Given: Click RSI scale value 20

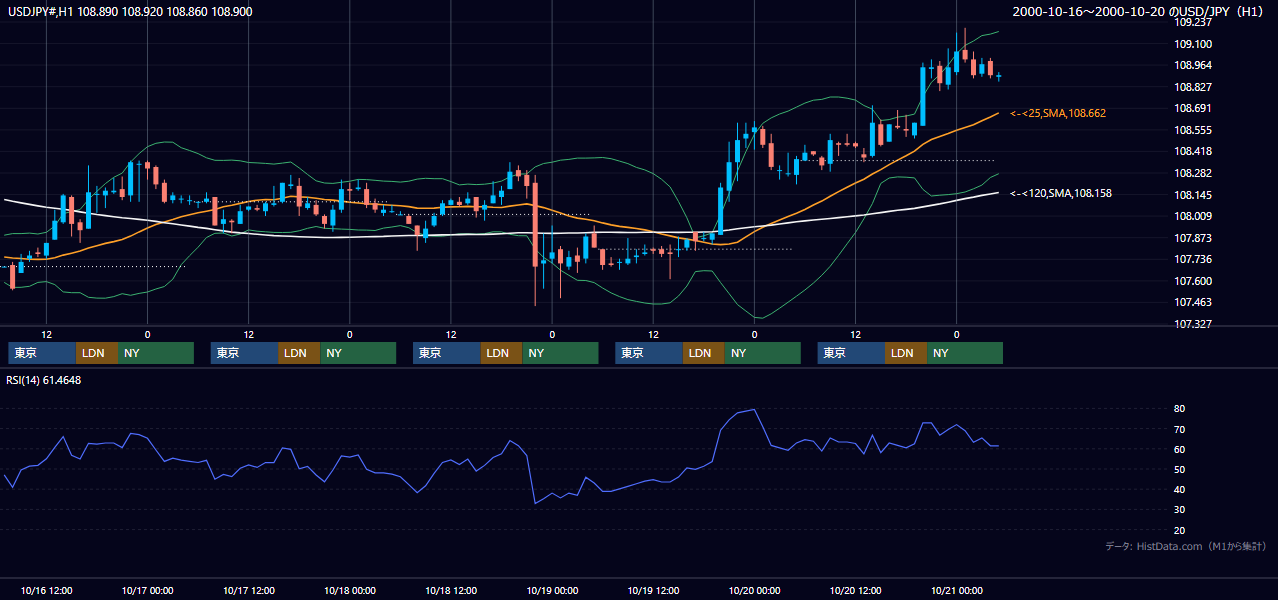Looking at the screenshot, I should (1180, 530).
